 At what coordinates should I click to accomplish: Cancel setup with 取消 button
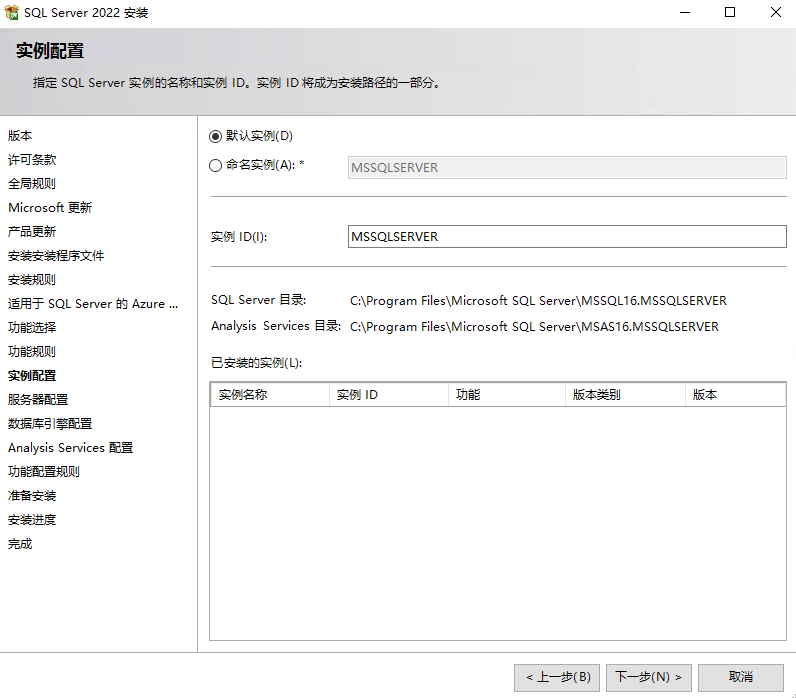pos(741,677)
